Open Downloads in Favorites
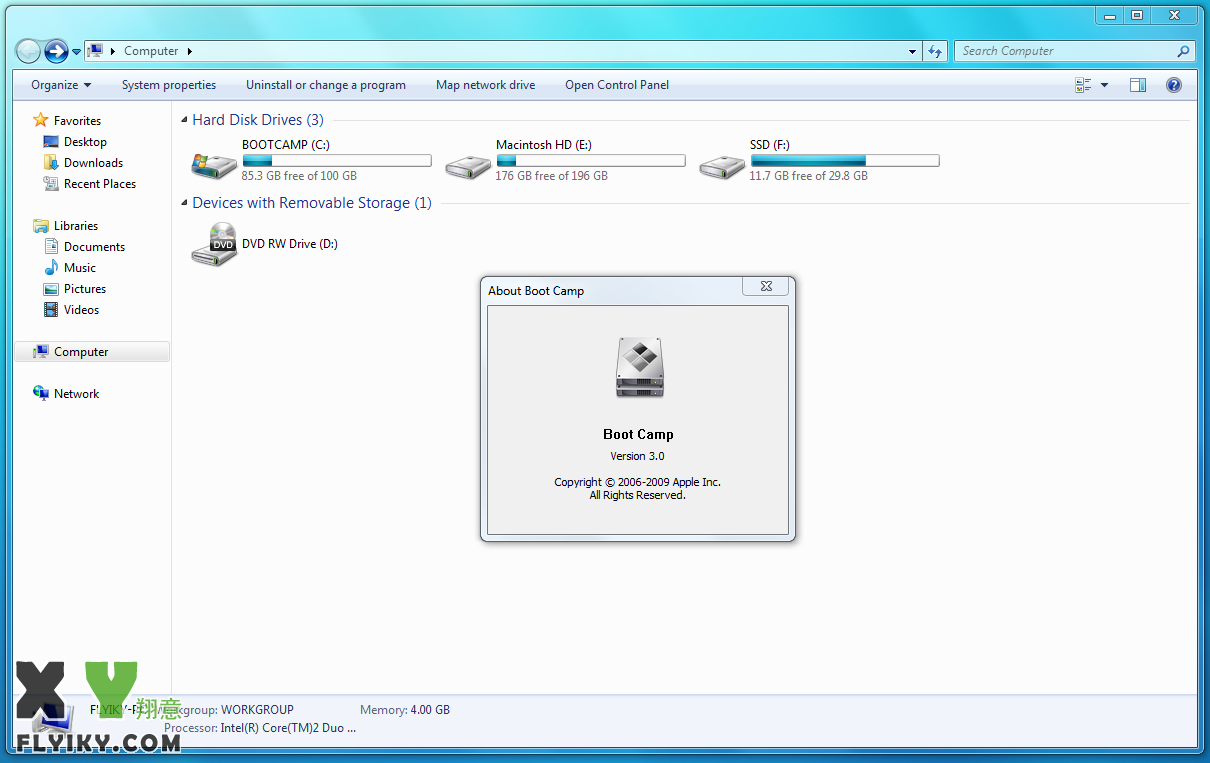The width and height of the screenshot is (1210, 763). coord(93,163)
